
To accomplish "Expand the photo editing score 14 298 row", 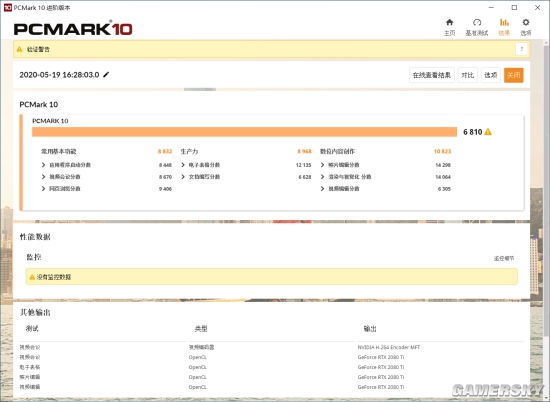I will pyautogui.click(x=385, y=165).
